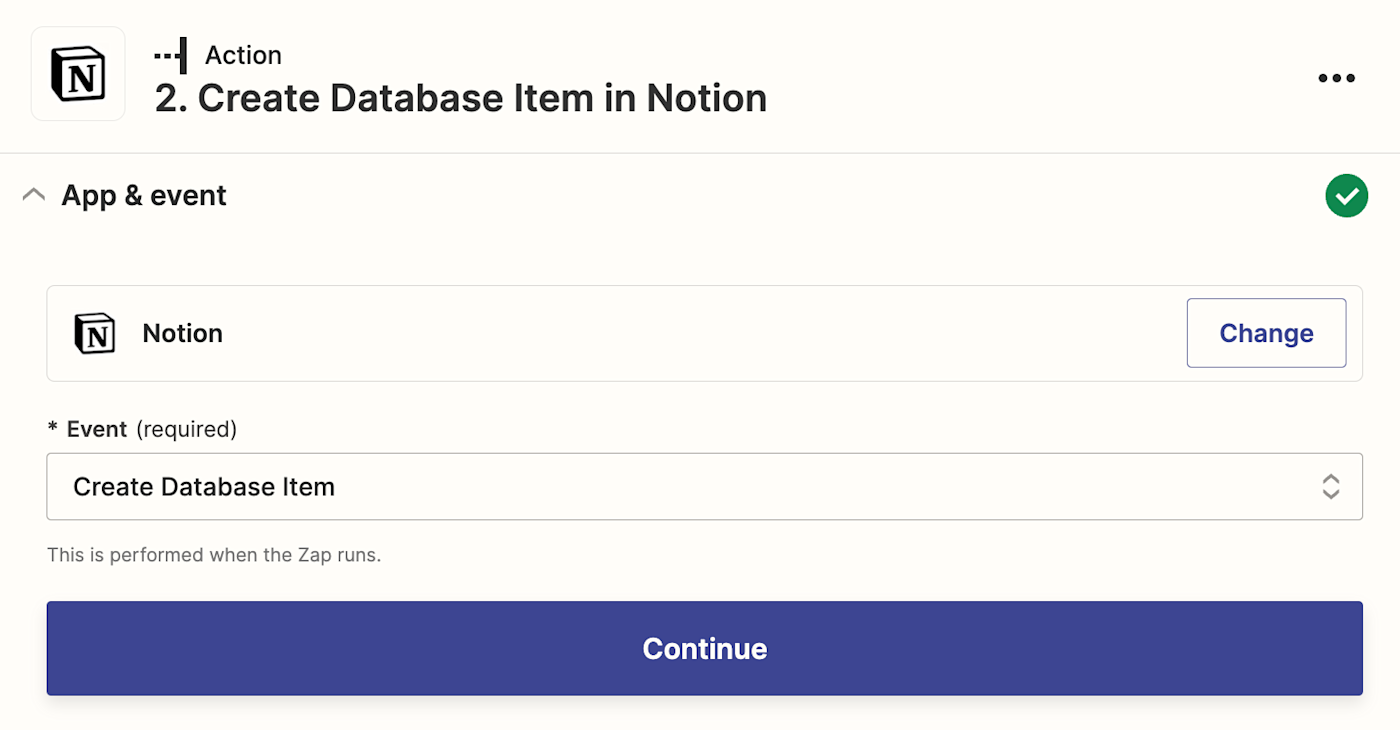Click empty area of Notion app row
Screen dimensions: 1400x730
coord(700,333)
